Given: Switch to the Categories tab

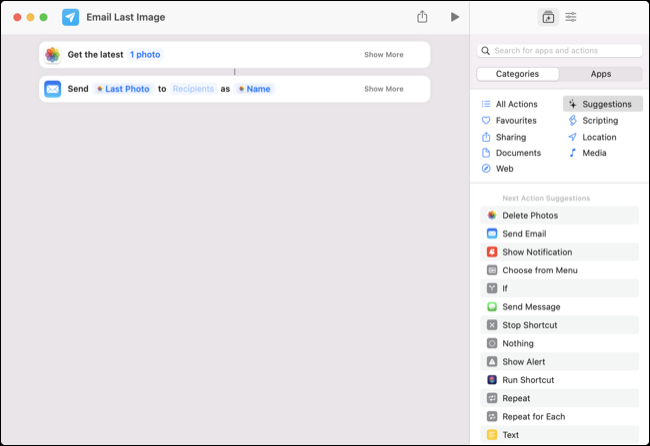Looking at the screenshot, I should click(517, 74).
